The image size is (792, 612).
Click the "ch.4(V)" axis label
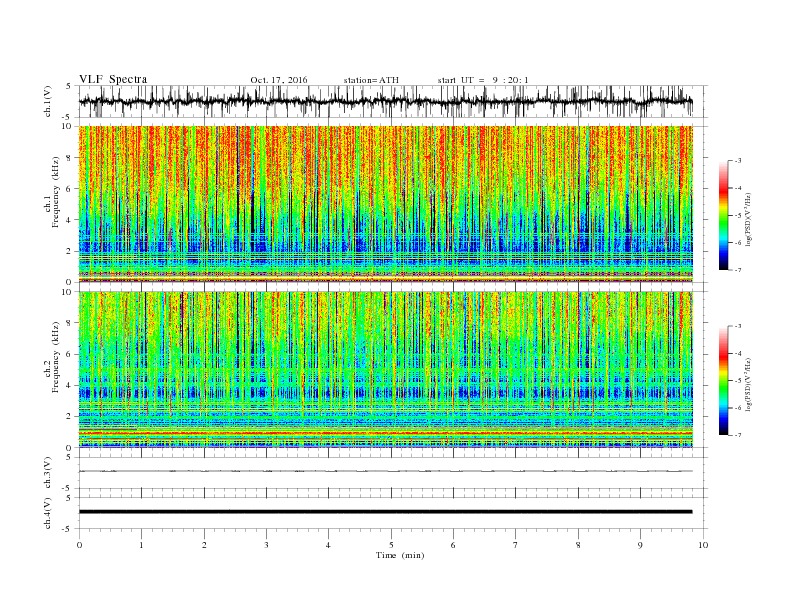(48, 513)
